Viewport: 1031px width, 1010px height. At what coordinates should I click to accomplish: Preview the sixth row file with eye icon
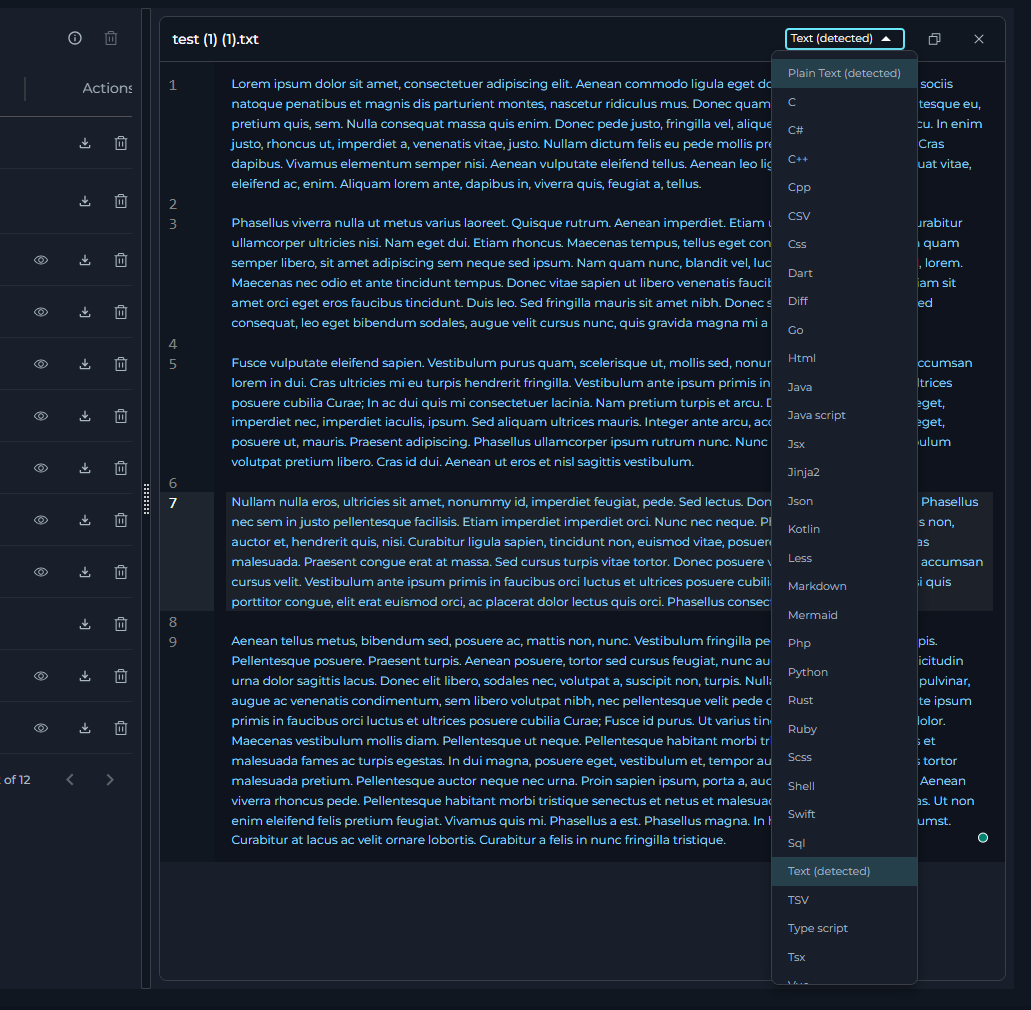[41, 416]
